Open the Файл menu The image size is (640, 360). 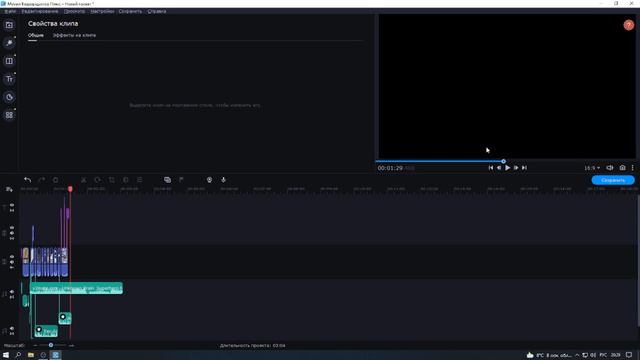coord(10,11)
